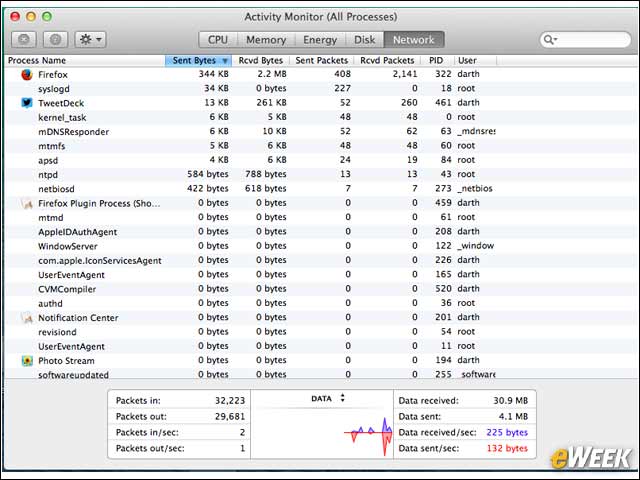The image size is (640, 480).
Task: Click the TweetDeck app icon
Action: coord(27,102)
